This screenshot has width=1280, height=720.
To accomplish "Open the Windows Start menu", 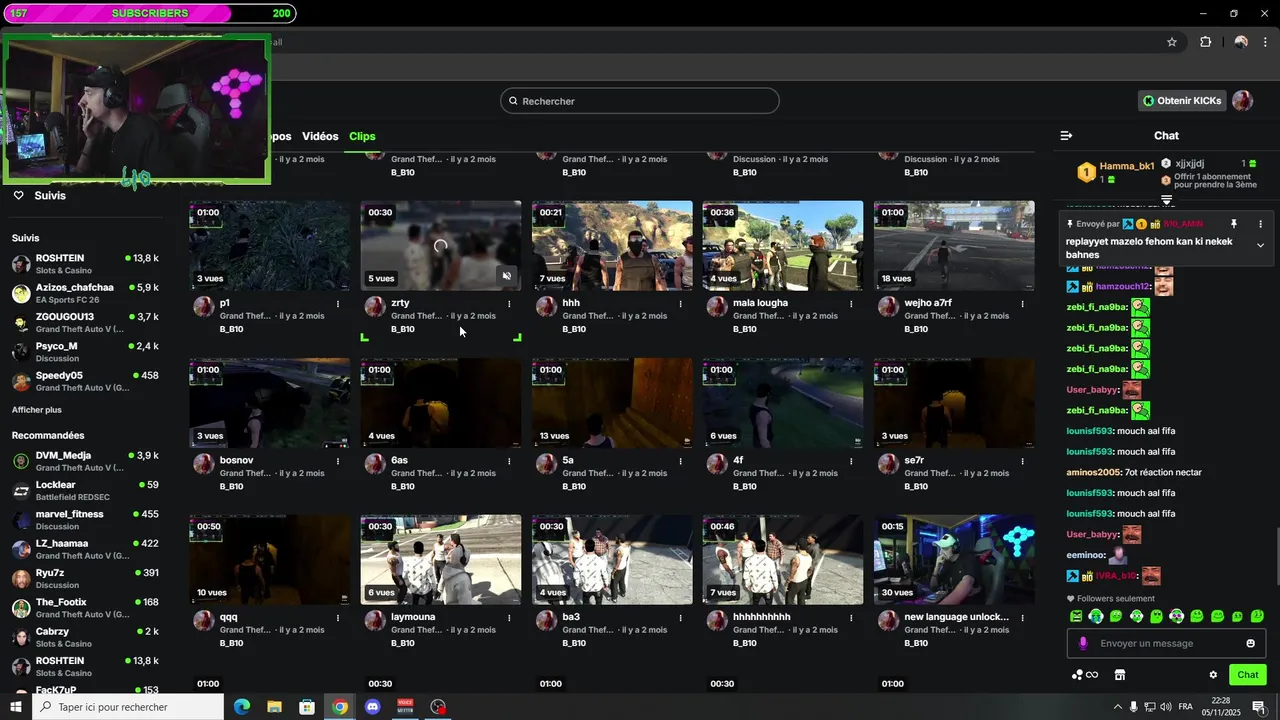I will point(15,707).
